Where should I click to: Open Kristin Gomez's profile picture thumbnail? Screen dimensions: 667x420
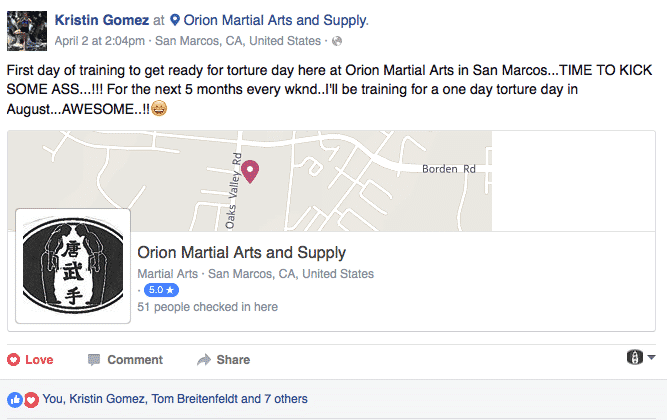(x=27, y=31)
